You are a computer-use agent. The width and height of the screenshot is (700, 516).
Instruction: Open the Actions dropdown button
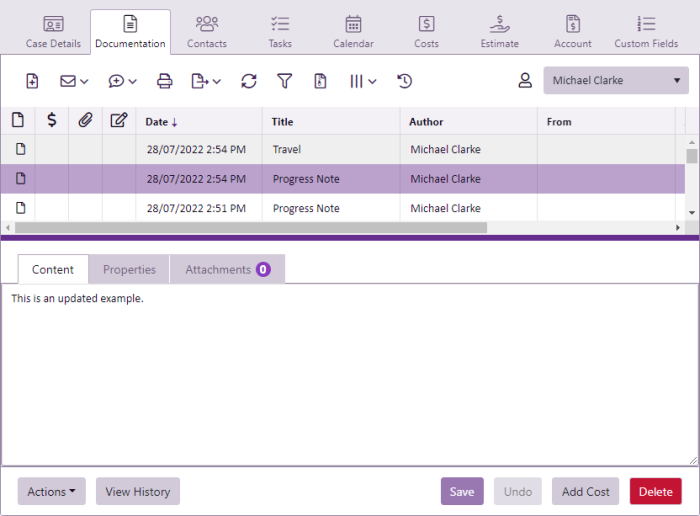[x=51, y=491]
